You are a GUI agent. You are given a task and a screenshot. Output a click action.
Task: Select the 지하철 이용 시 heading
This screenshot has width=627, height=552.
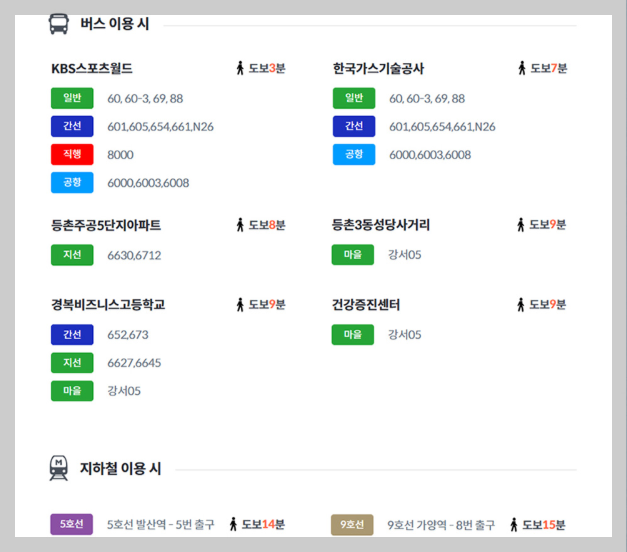pos(120,468)
